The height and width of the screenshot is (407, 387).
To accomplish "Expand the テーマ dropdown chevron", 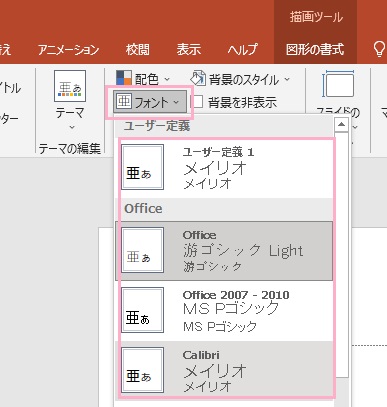I will coord(72,127).
